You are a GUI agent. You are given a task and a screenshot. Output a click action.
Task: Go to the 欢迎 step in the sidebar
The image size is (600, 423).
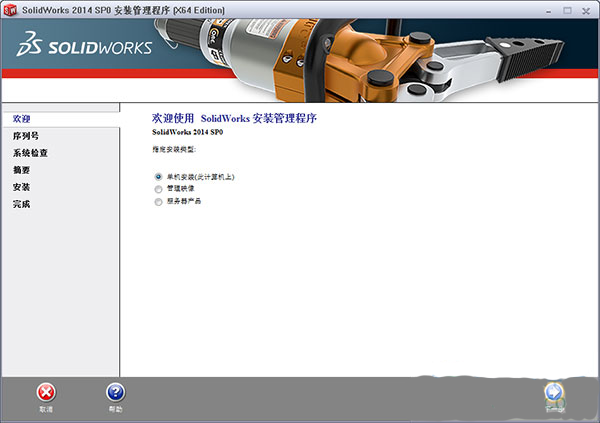[x=21, y=119]
